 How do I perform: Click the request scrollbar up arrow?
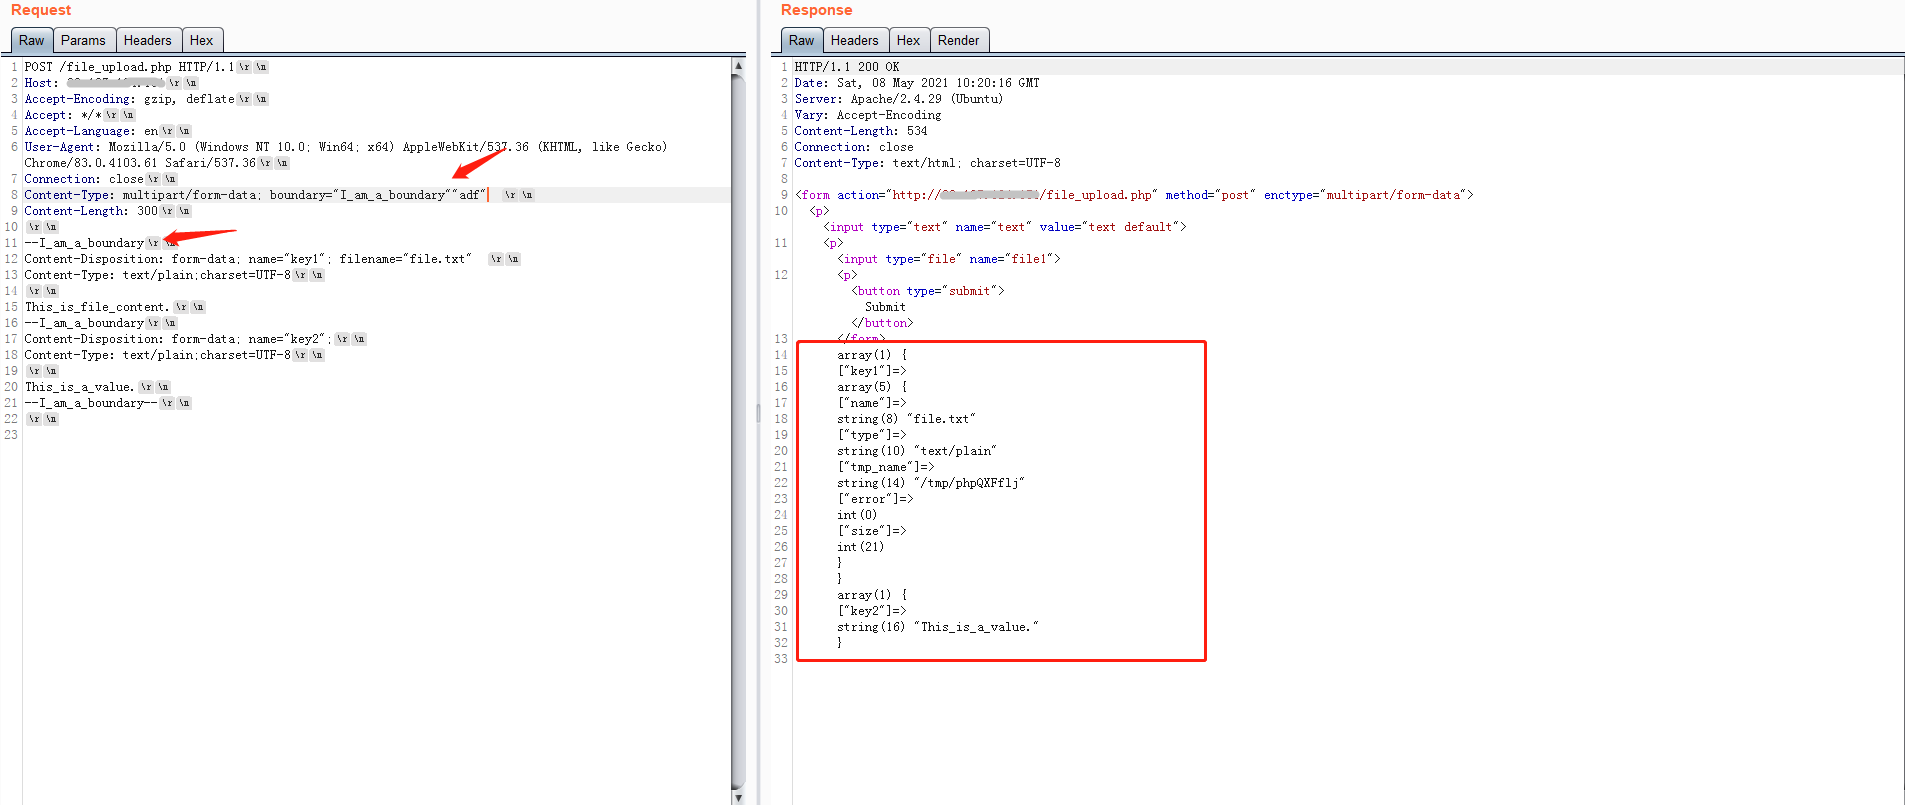[x=738, y=65]
